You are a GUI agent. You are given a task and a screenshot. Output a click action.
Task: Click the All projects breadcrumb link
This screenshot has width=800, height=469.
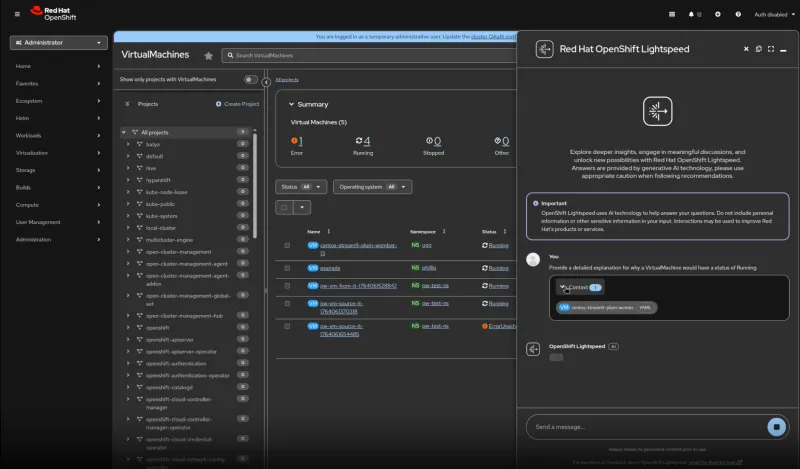click(287, 80)
